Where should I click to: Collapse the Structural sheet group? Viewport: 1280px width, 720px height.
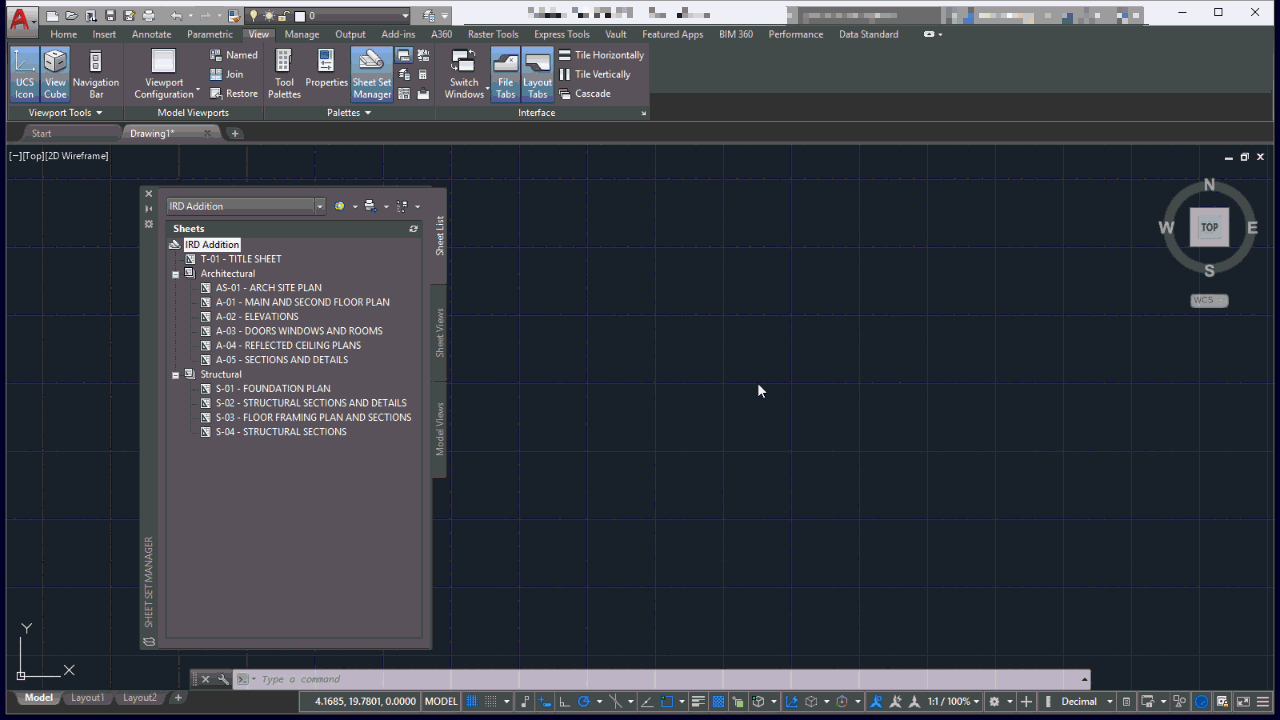click(x=175, y=374)
